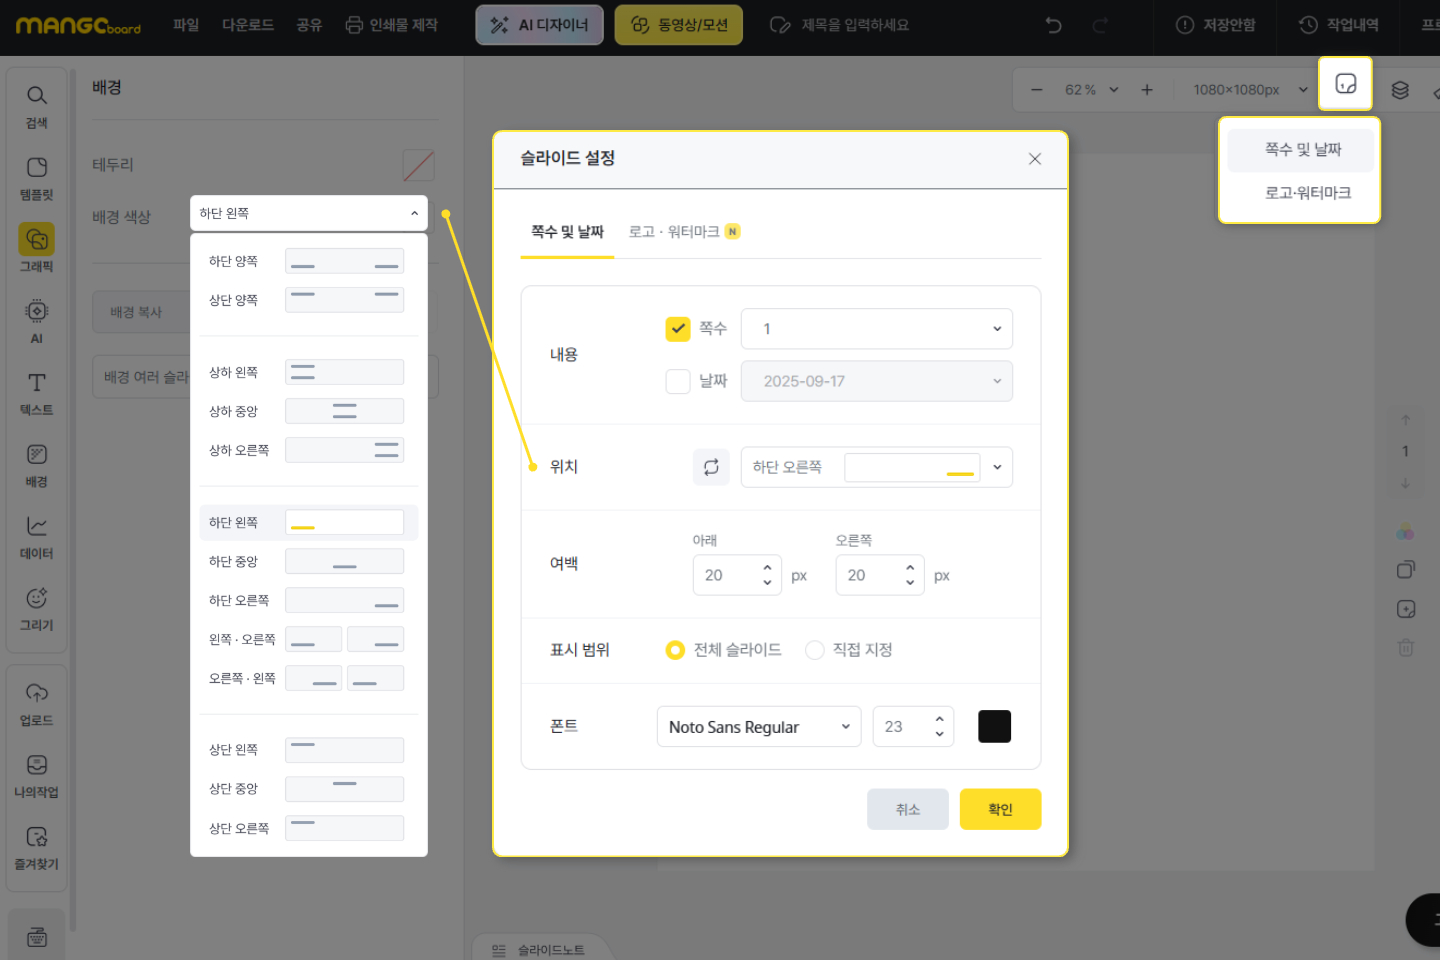Screen dimensions: 1440x960
Task: Select the 데이터 chart icon
Action: click(x=36, y=536)
